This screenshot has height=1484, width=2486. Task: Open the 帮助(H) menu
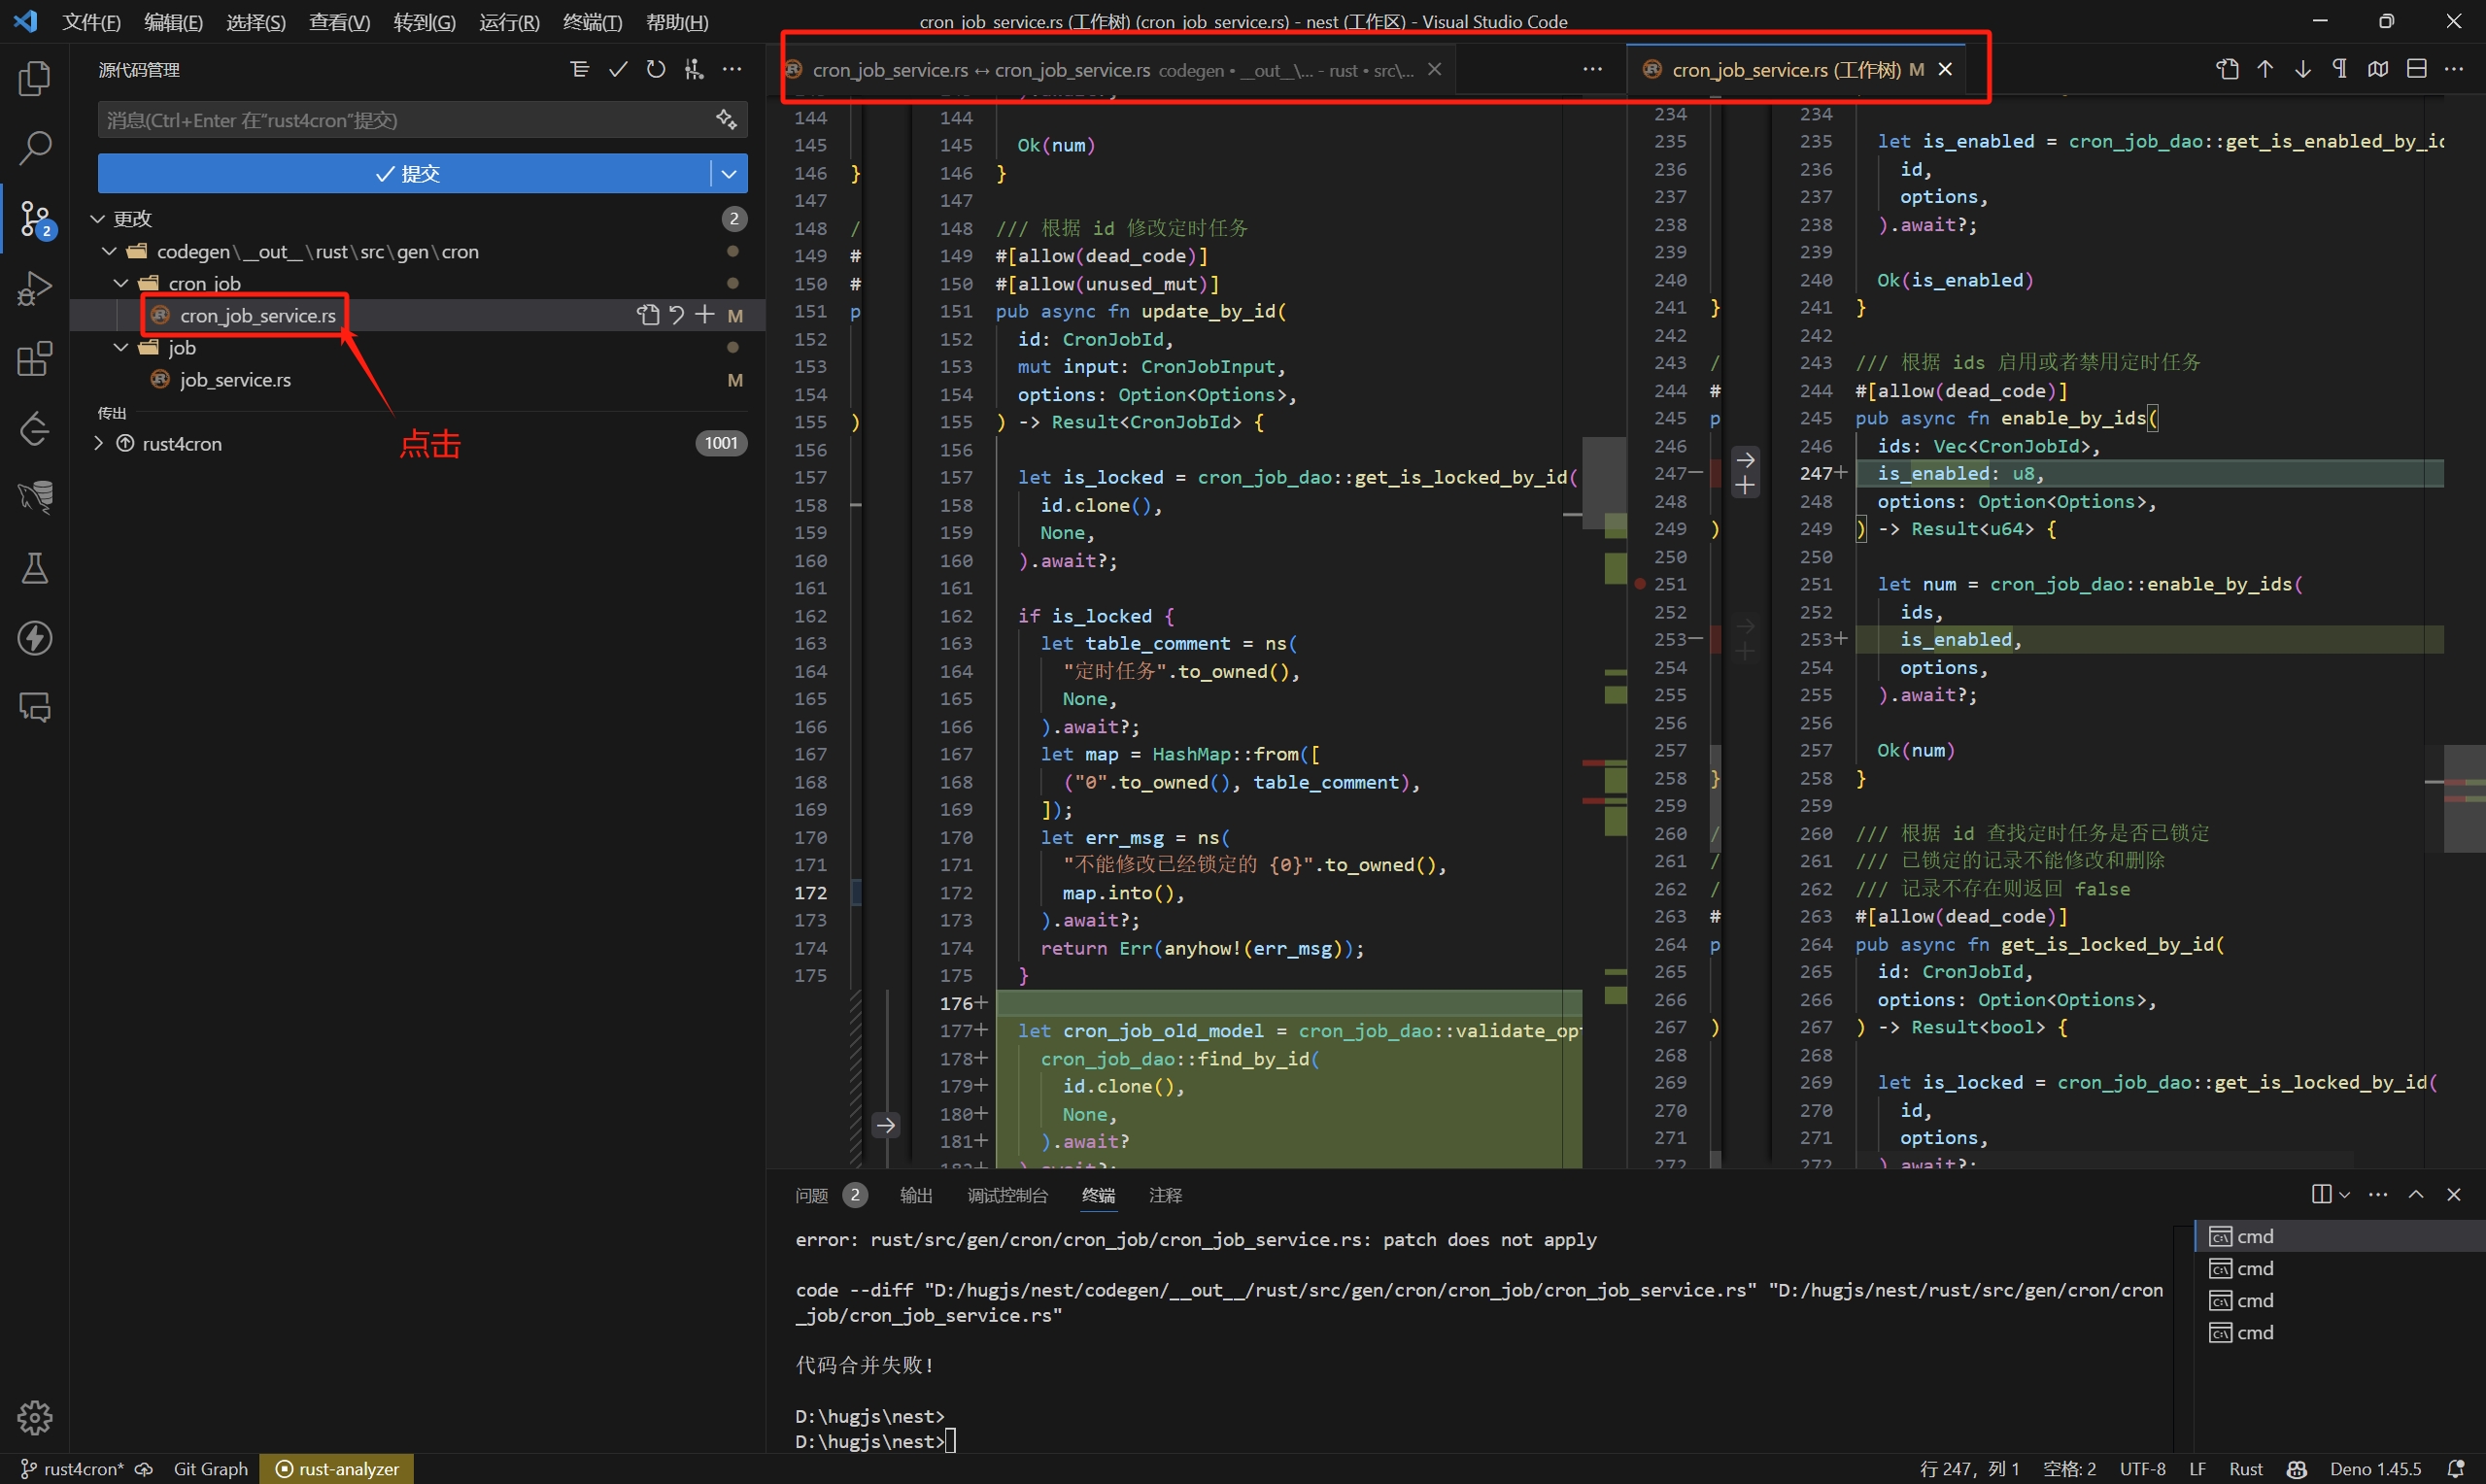tap(677, 21)
